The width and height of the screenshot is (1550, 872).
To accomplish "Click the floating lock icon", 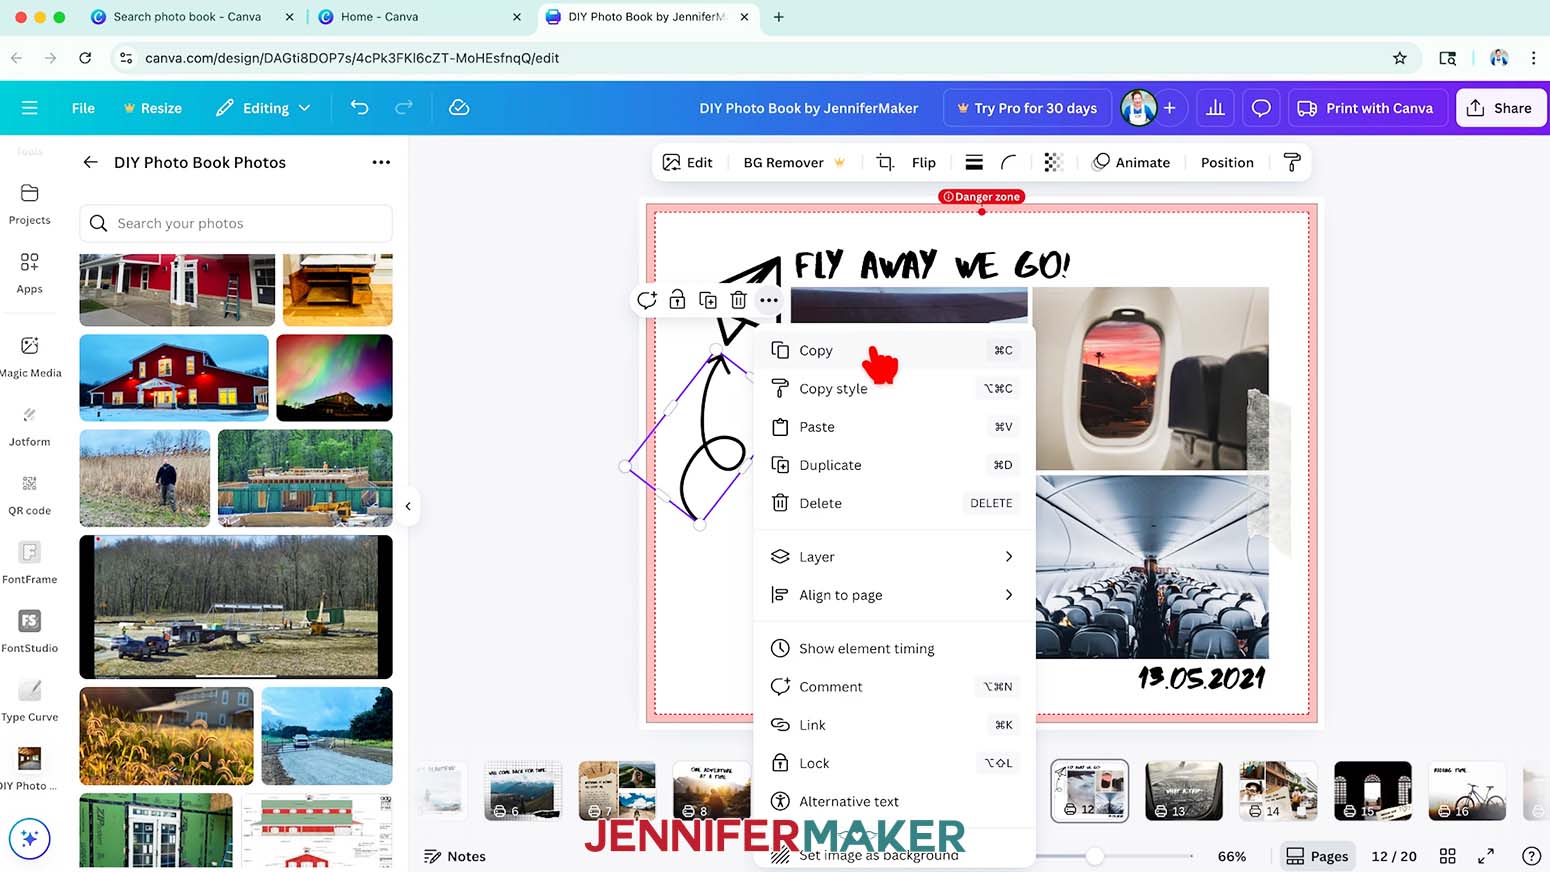I will pyautogui.click(x=677, y=300).
